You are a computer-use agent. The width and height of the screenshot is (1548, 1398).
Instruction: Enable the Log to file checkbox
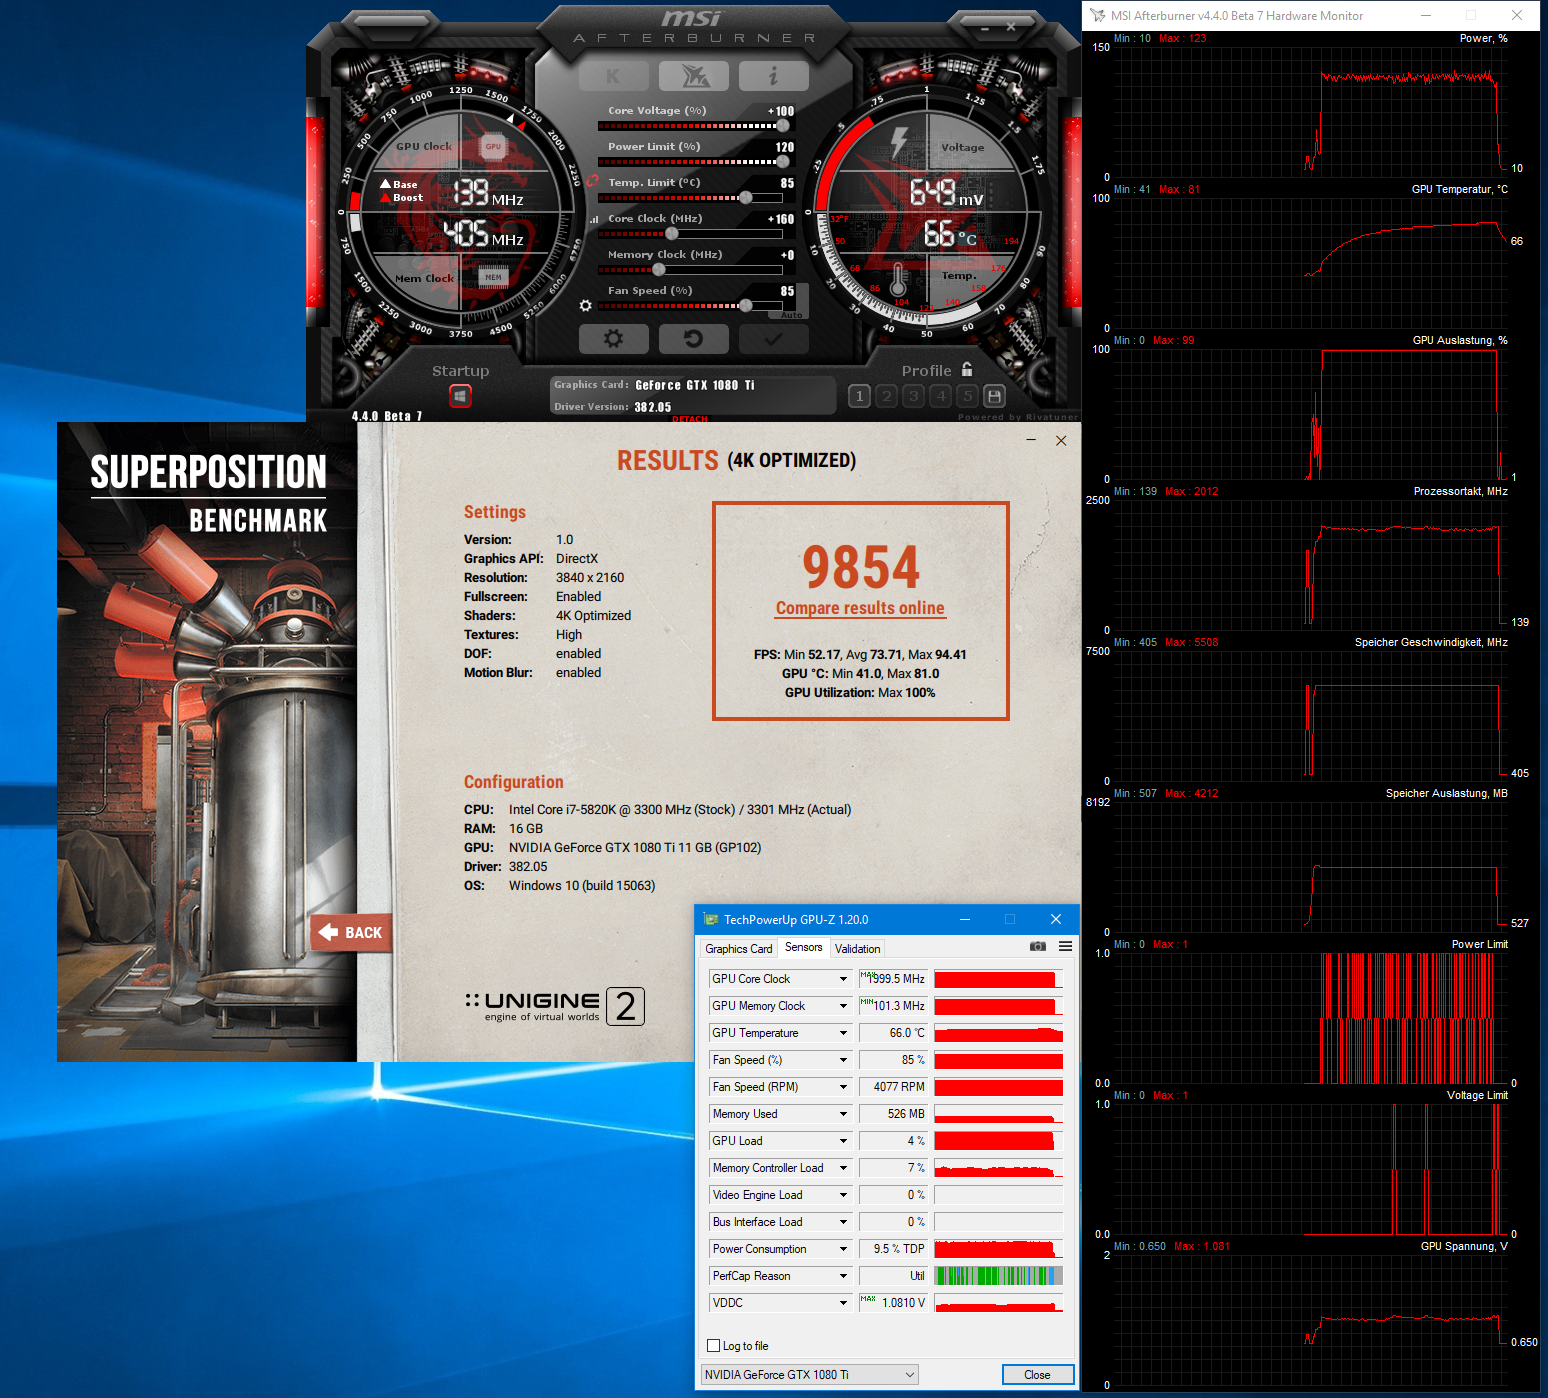(x=714, y=1346)
